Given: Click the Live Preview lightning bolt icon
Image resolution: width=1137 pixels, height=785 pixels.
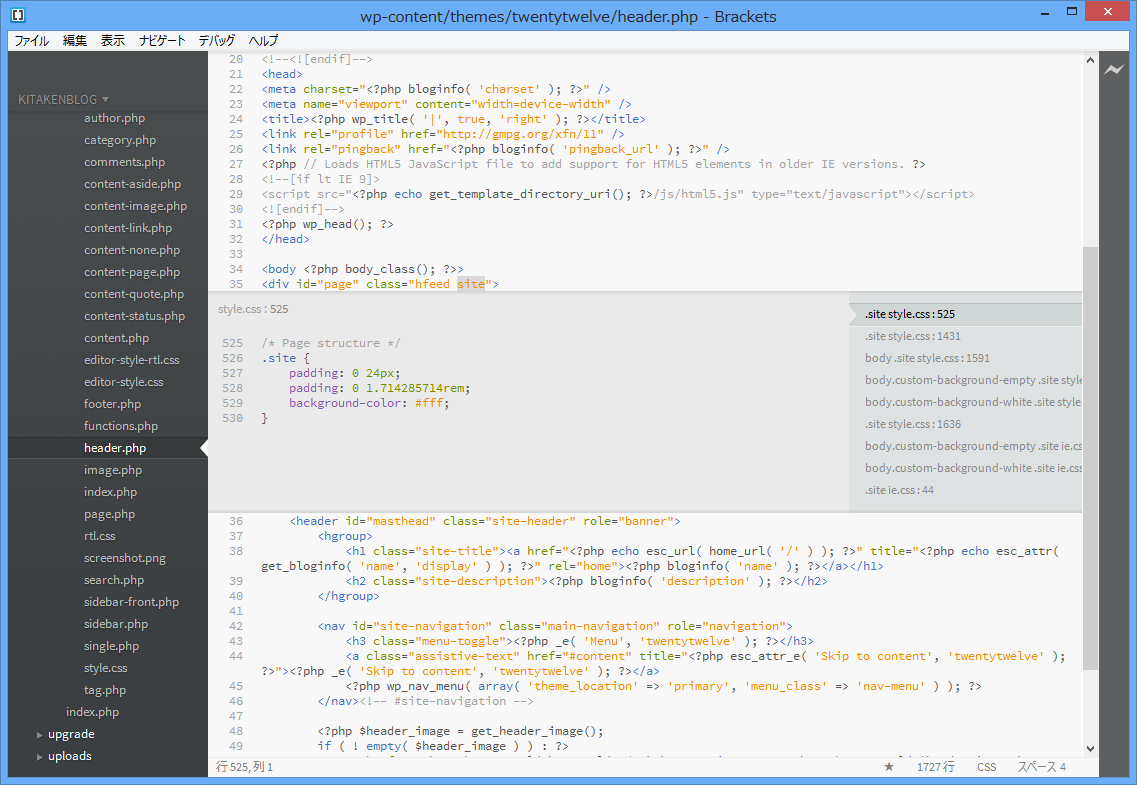Looking at the screenshot, I should pos(1114,70).
